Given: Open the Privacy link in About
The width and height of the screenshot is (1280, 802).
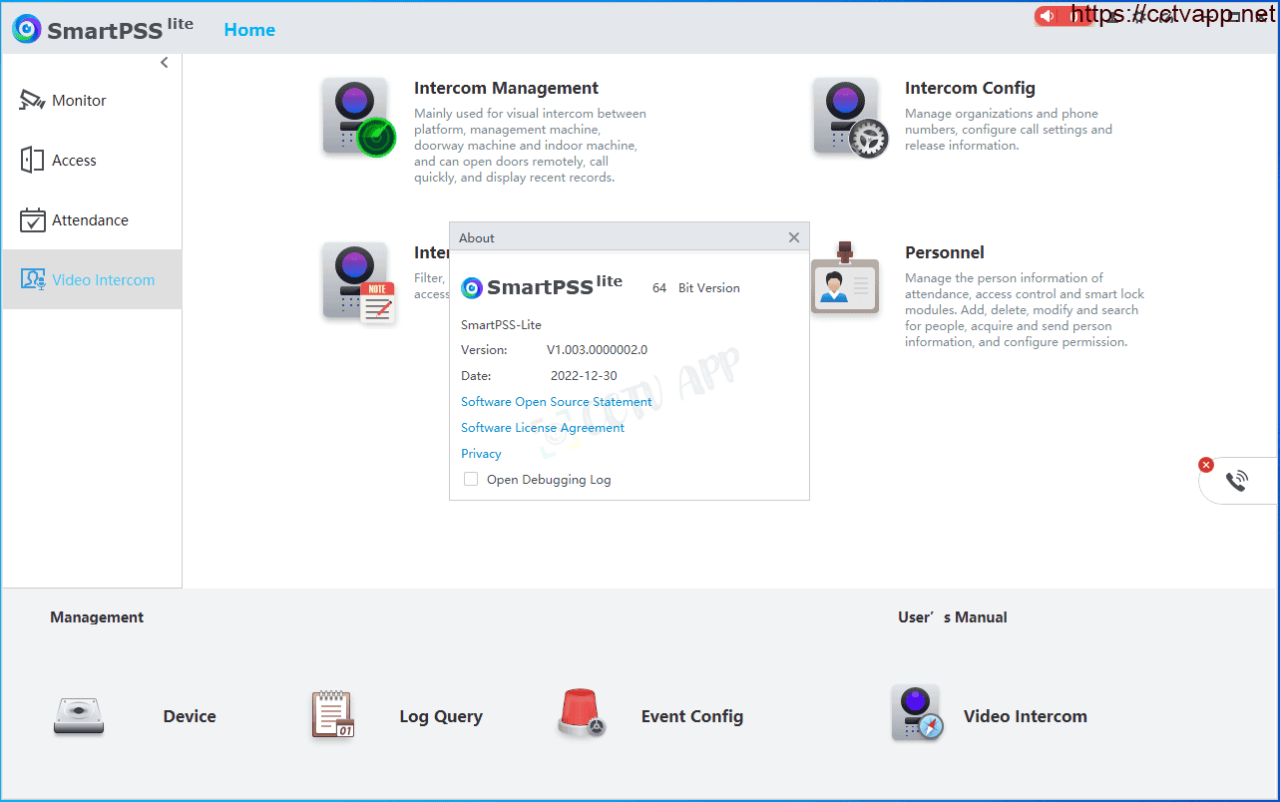Looking at the screenshot, I should coord(481,454).
